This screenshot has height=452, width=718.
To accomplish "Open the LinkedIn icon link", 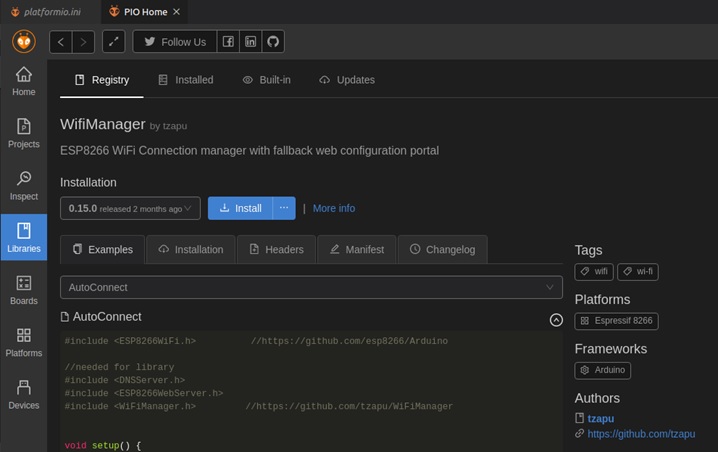I will click(x=250, y=42).
